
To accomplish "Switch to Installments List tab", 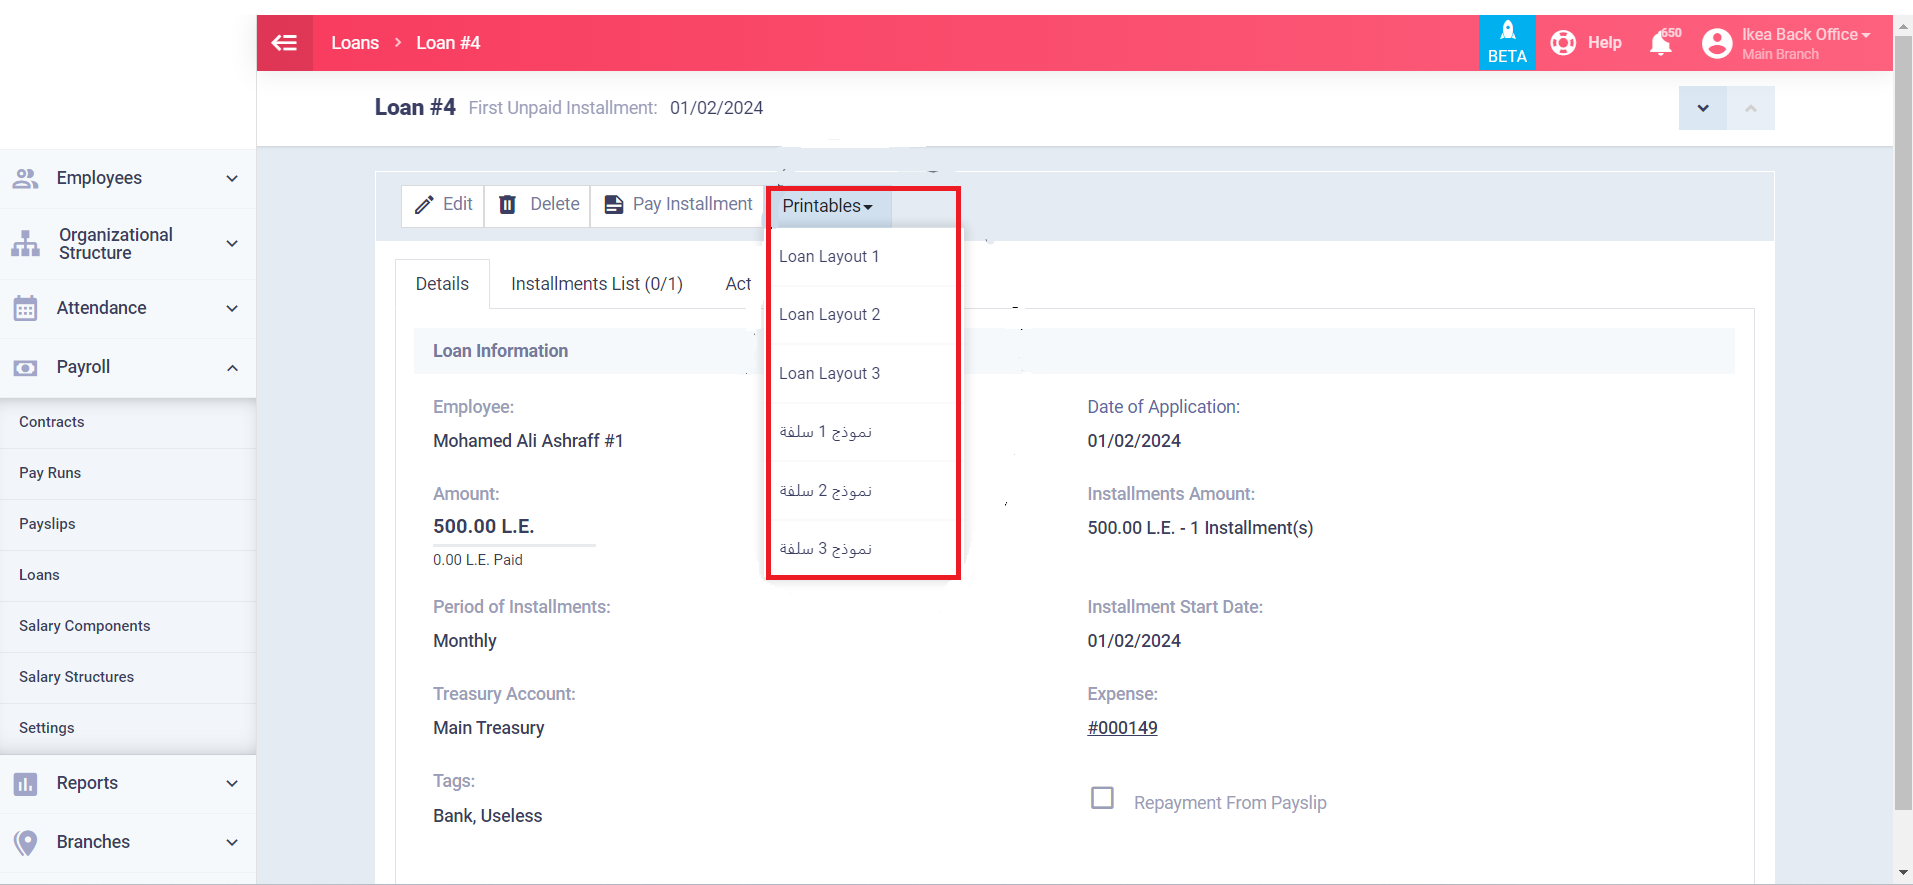I will pyautogui.click(x=596, y=284).
